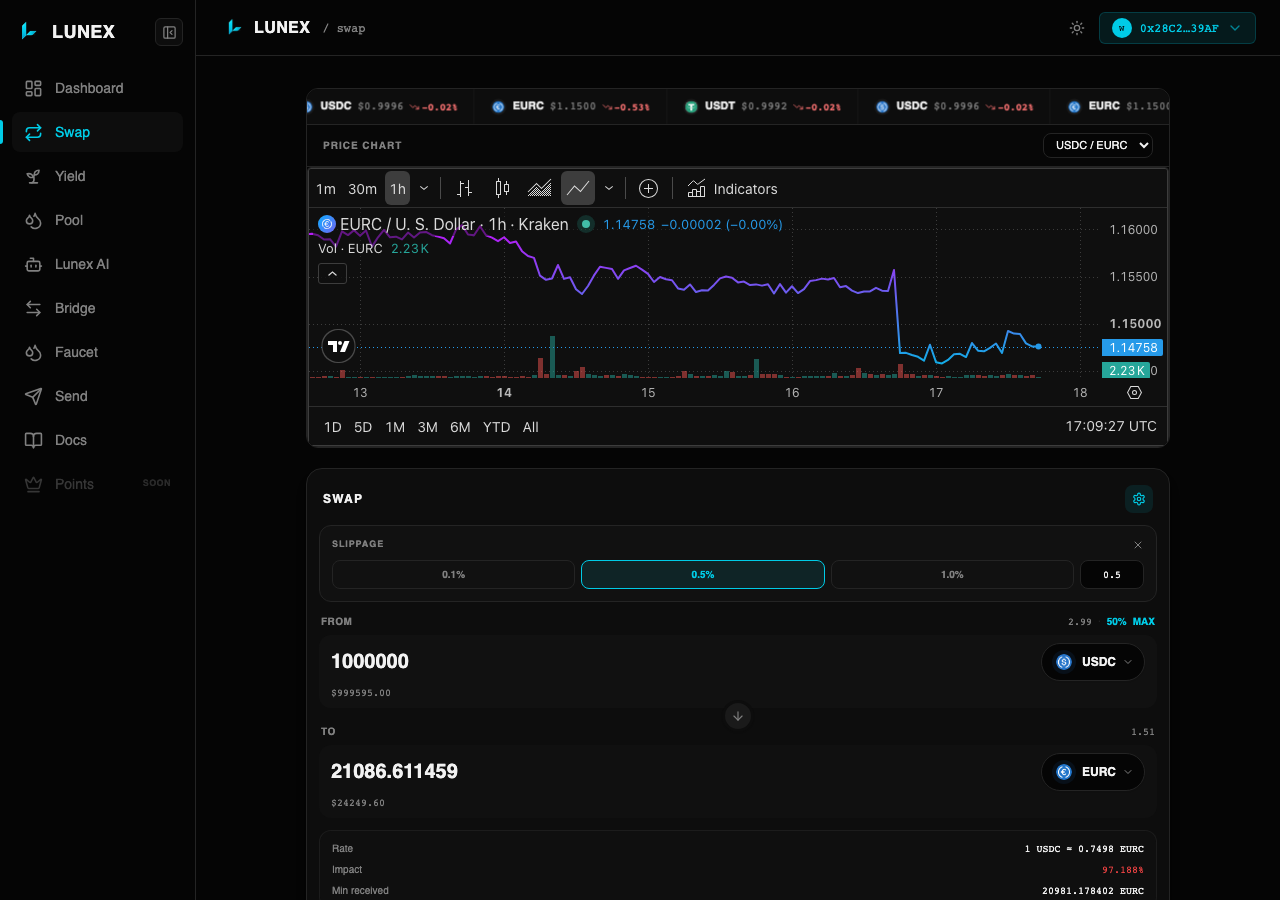Open the USDC token selector

point(1093,662)
